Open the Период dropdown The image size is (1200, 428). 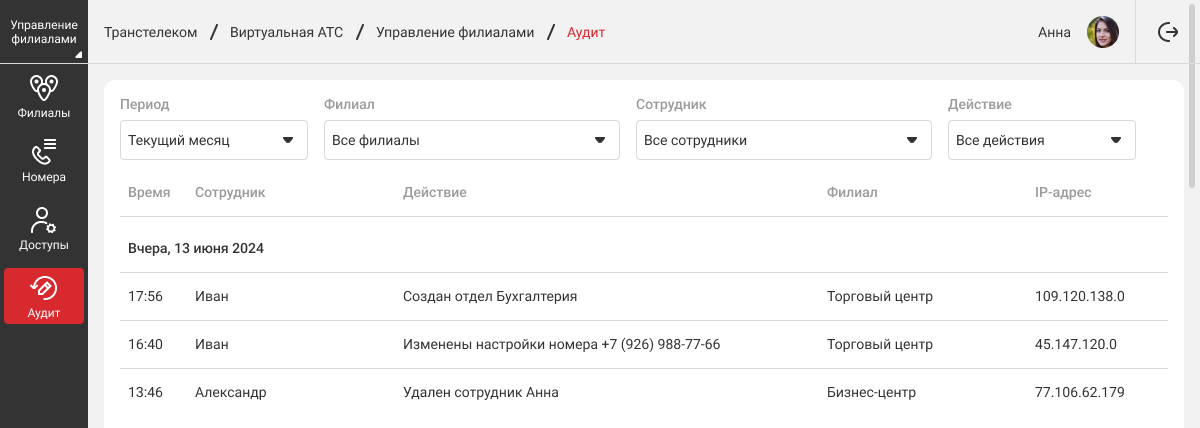click(x=213, y=140)
